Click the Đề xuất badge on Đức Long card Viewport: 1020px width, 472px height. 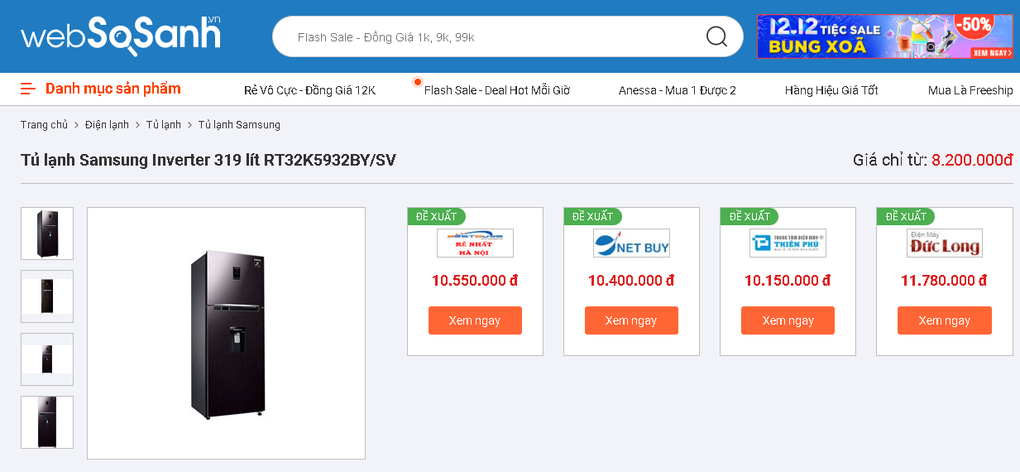tap(906, 216)
